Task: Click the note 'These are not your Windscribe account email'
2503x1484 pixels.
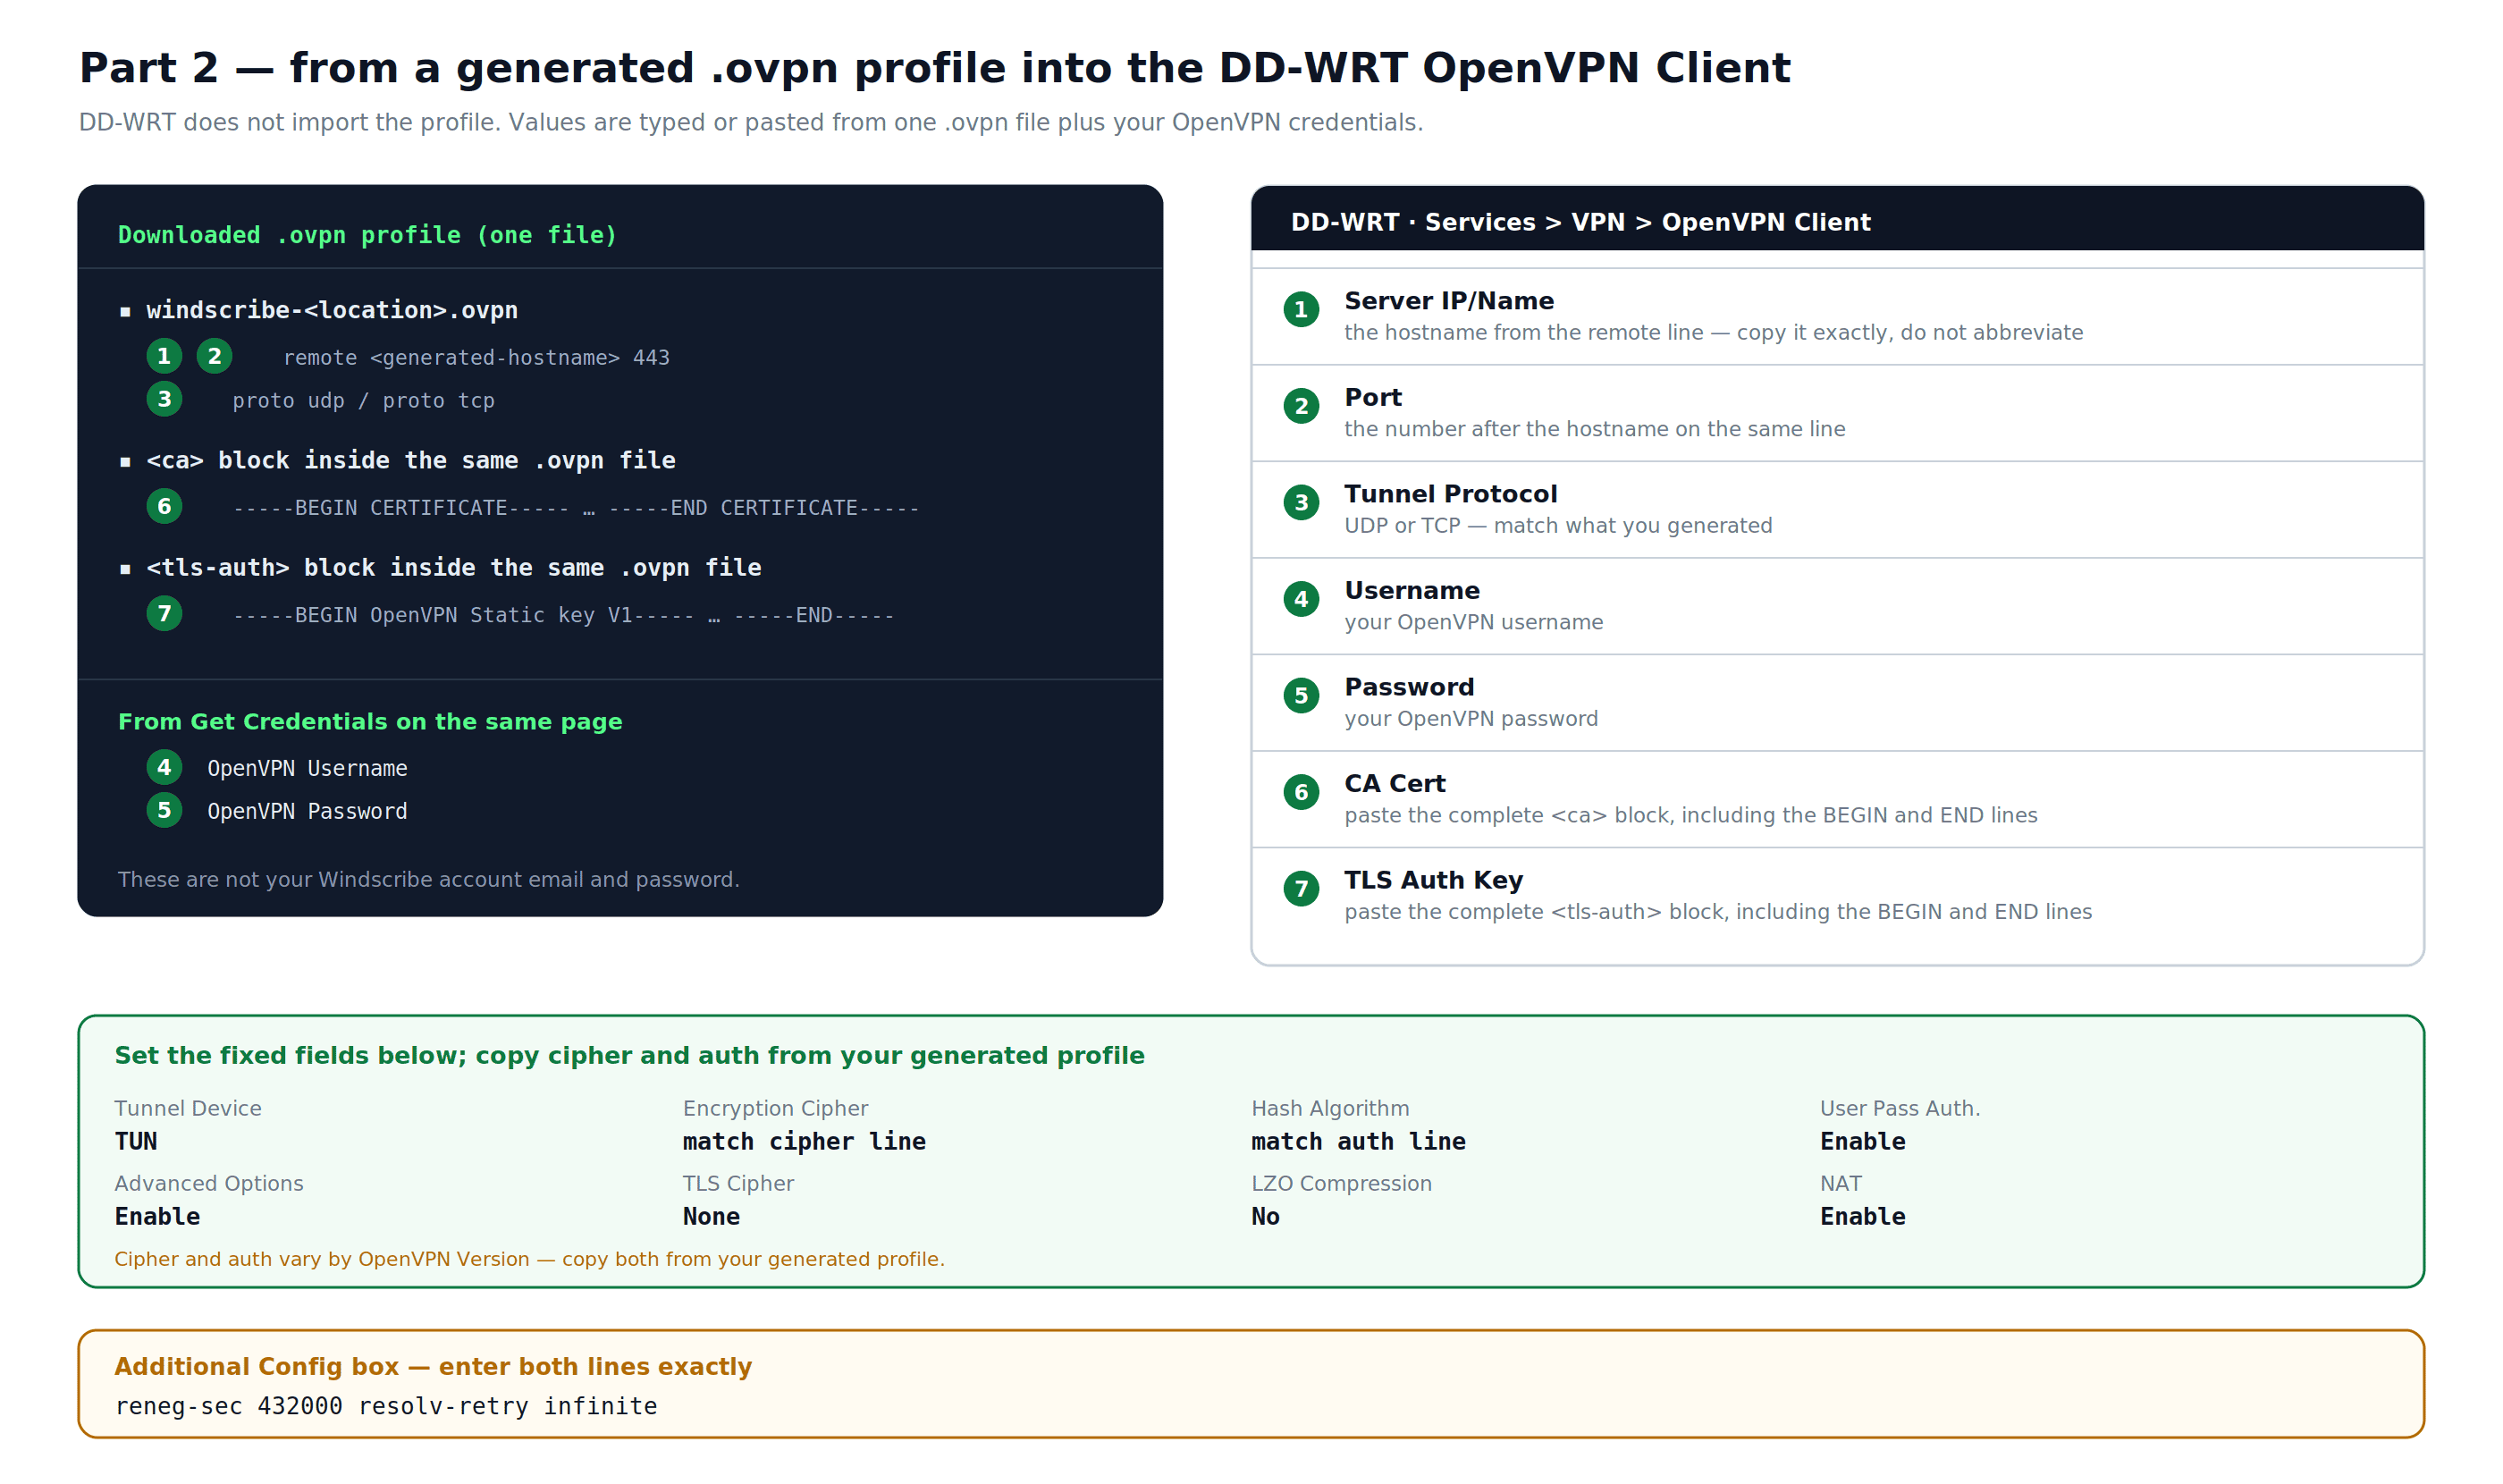Action: pyautogui.click(x=429, y=879)
